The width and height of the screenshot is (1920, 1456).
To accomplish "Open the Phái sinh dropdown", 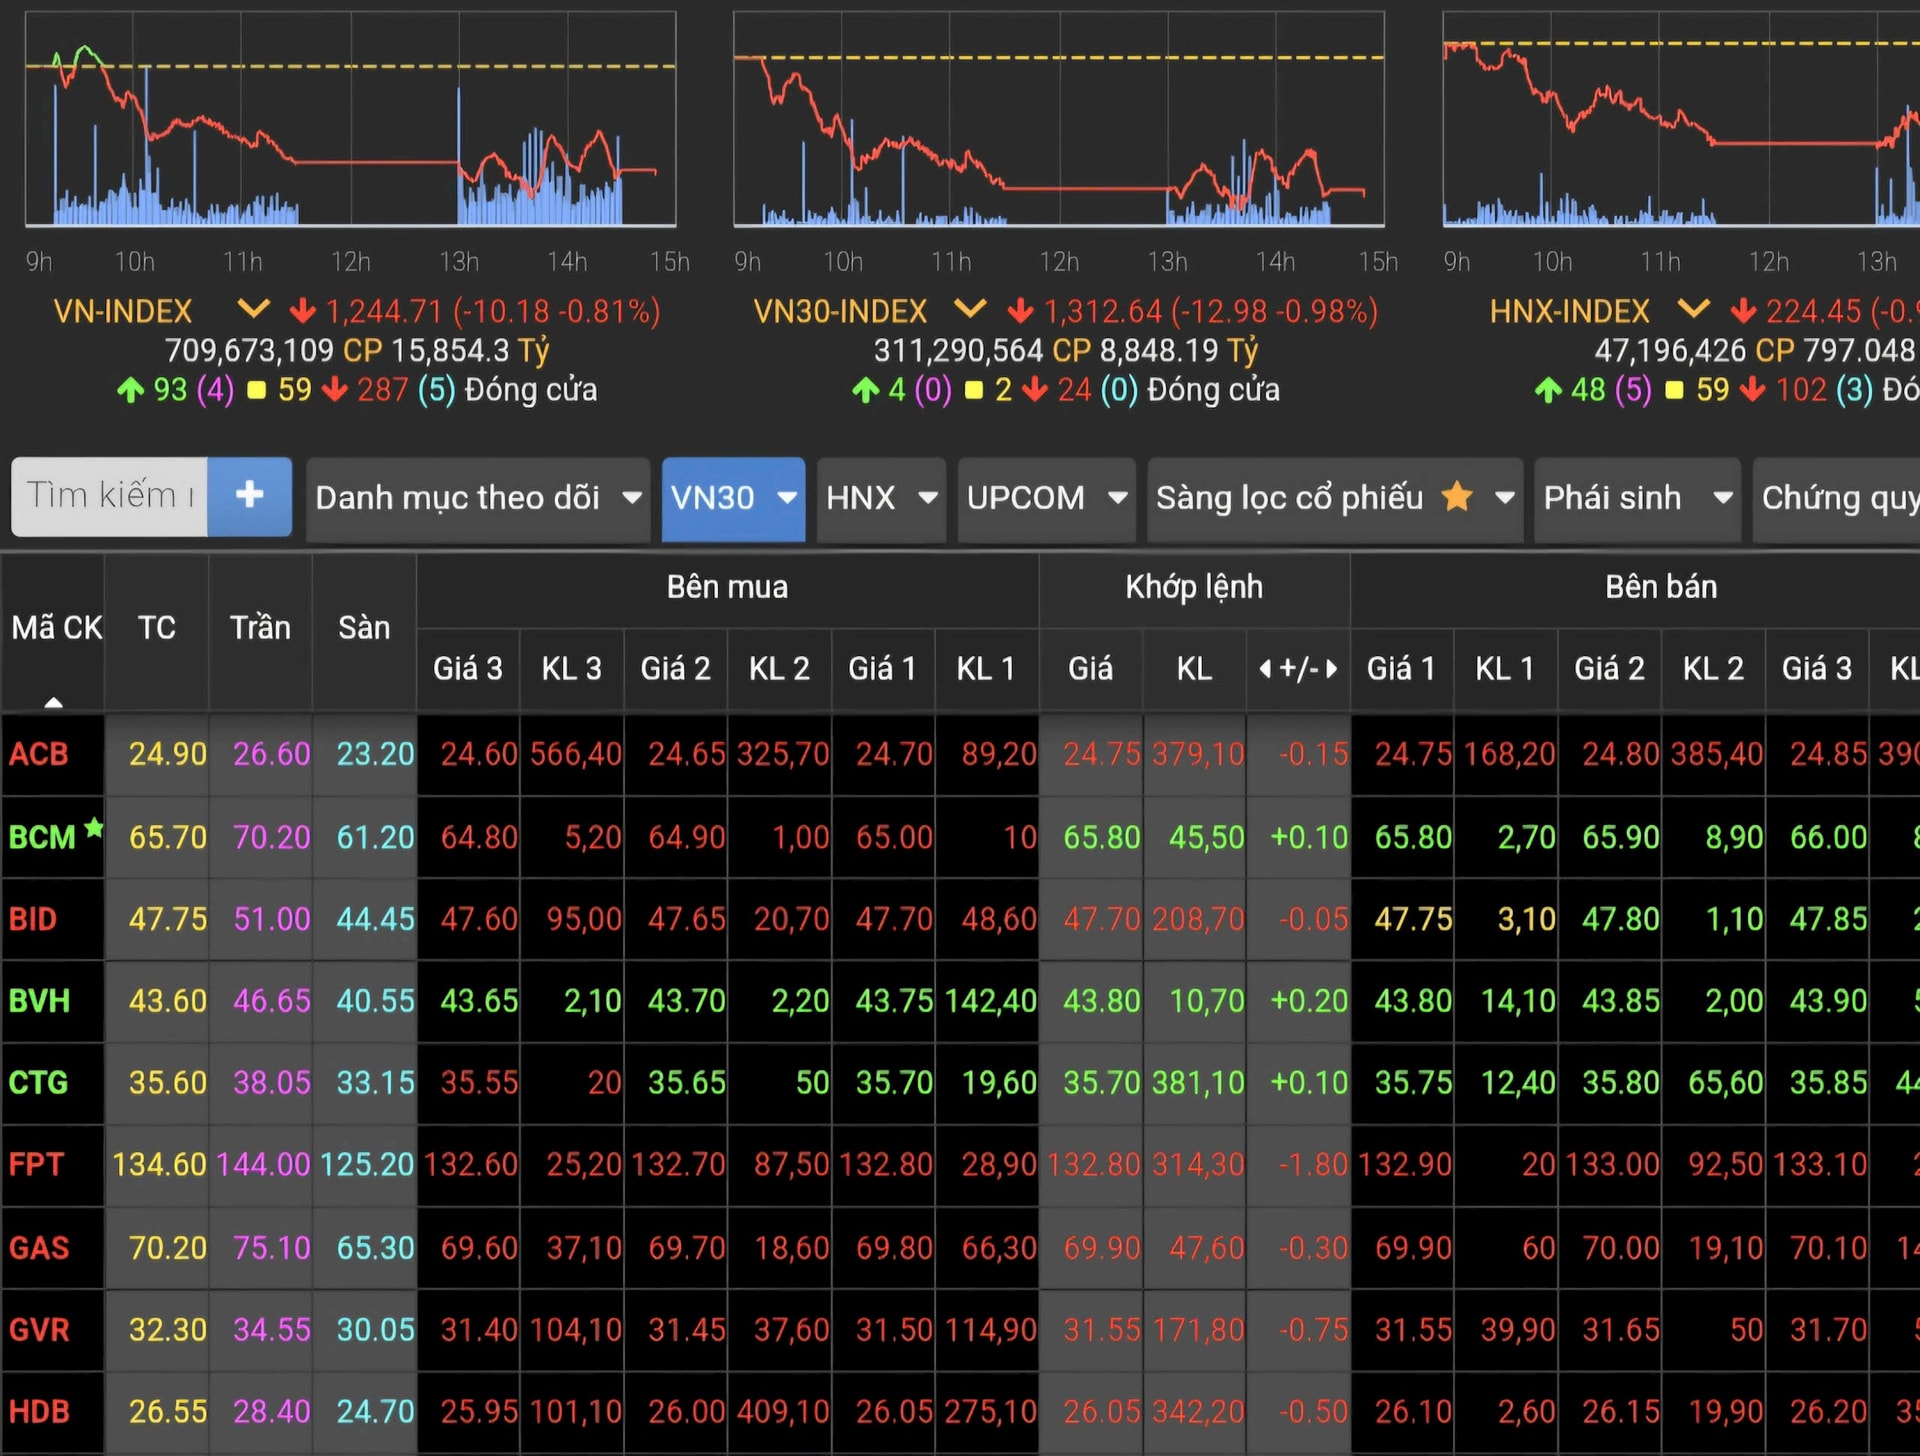I will click(1637, 498).
